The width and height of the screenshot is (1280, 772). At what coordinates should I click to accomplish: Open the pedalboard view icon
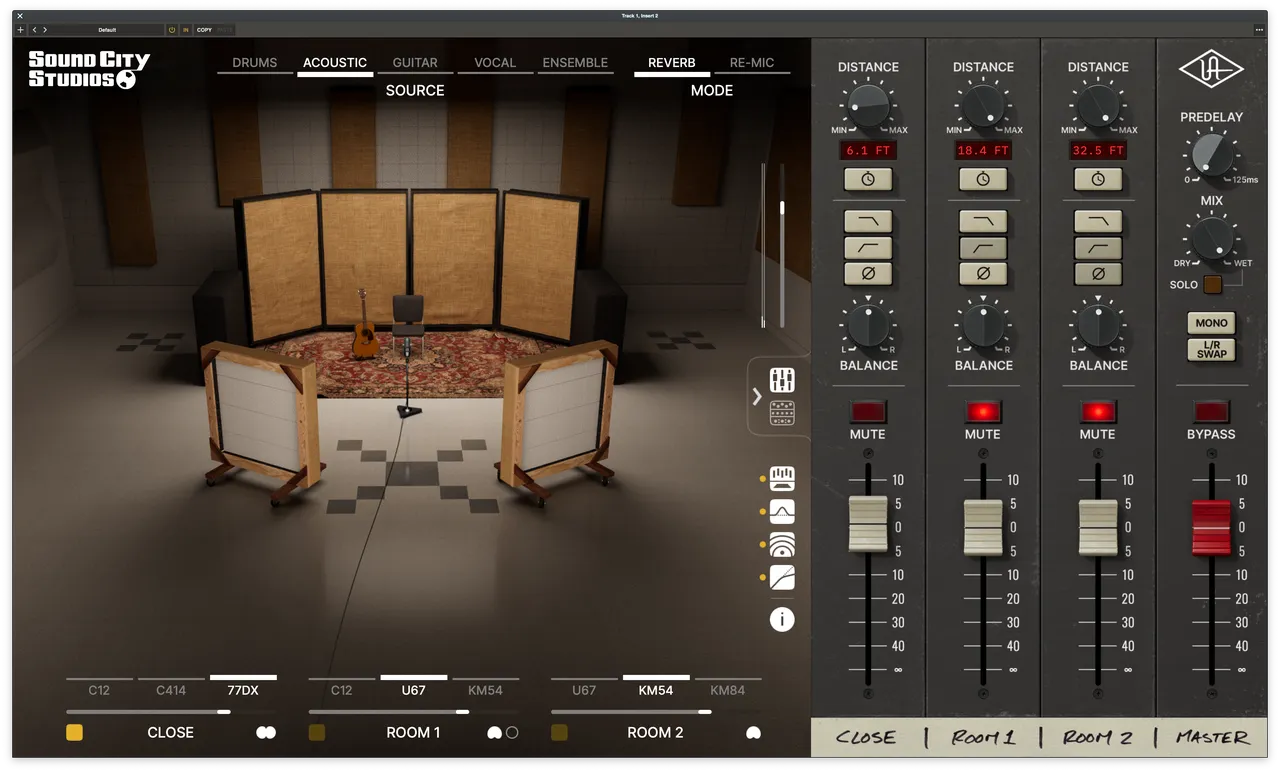(x=781, y=413)
